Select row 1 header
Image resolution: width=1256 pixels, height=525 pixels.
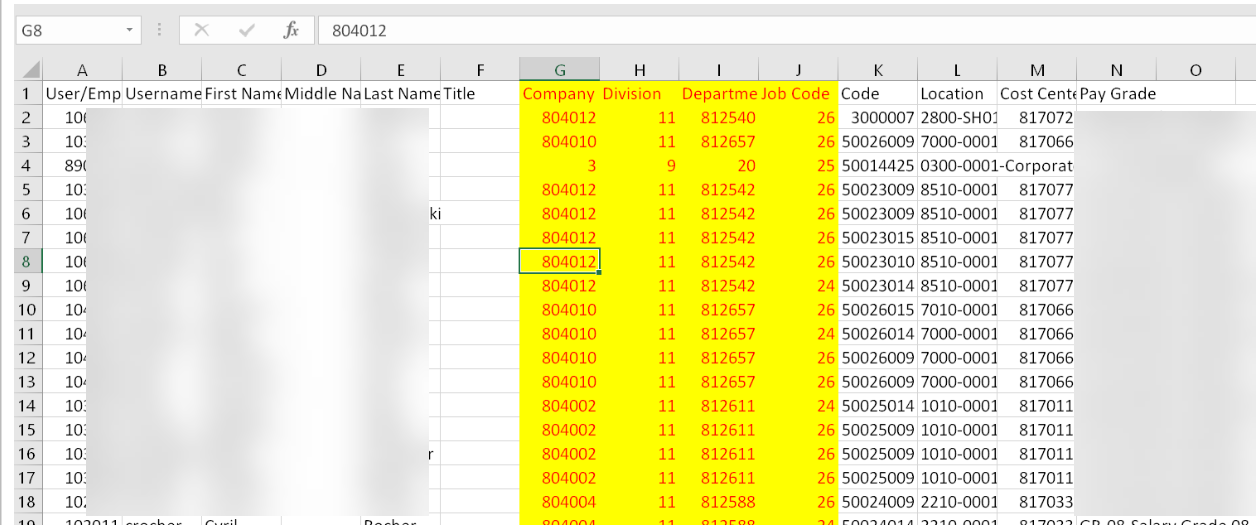point(29,93)
